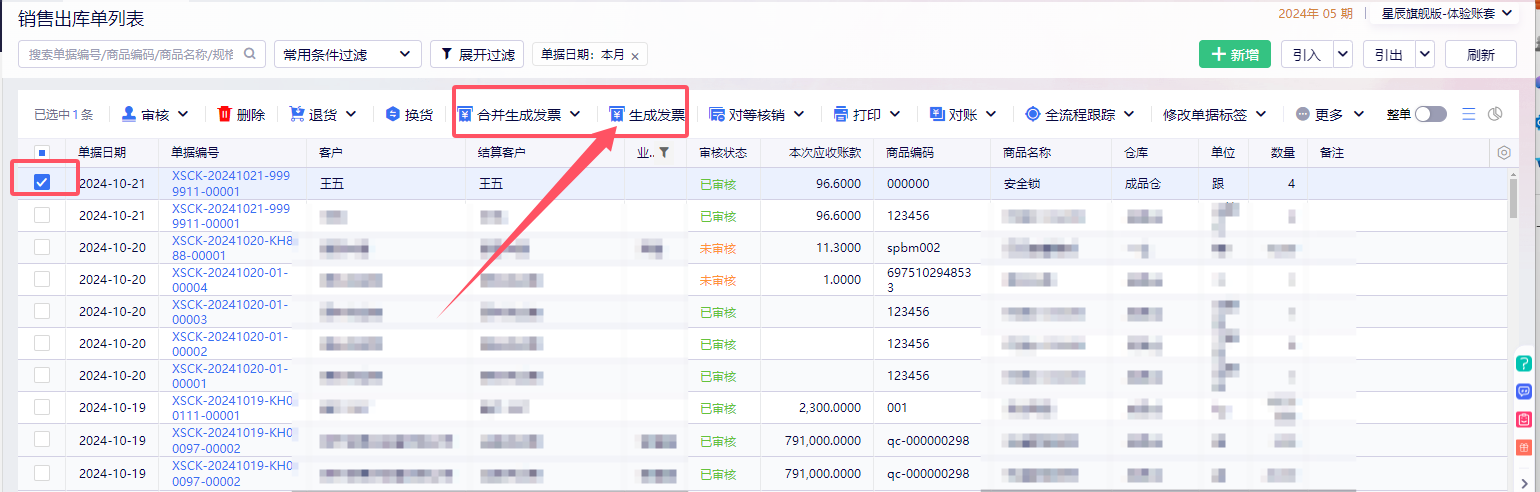Check row XSCK-20241020-01-00001
The width and height of the screenshot is (1540, 492).
click(42, 375)
